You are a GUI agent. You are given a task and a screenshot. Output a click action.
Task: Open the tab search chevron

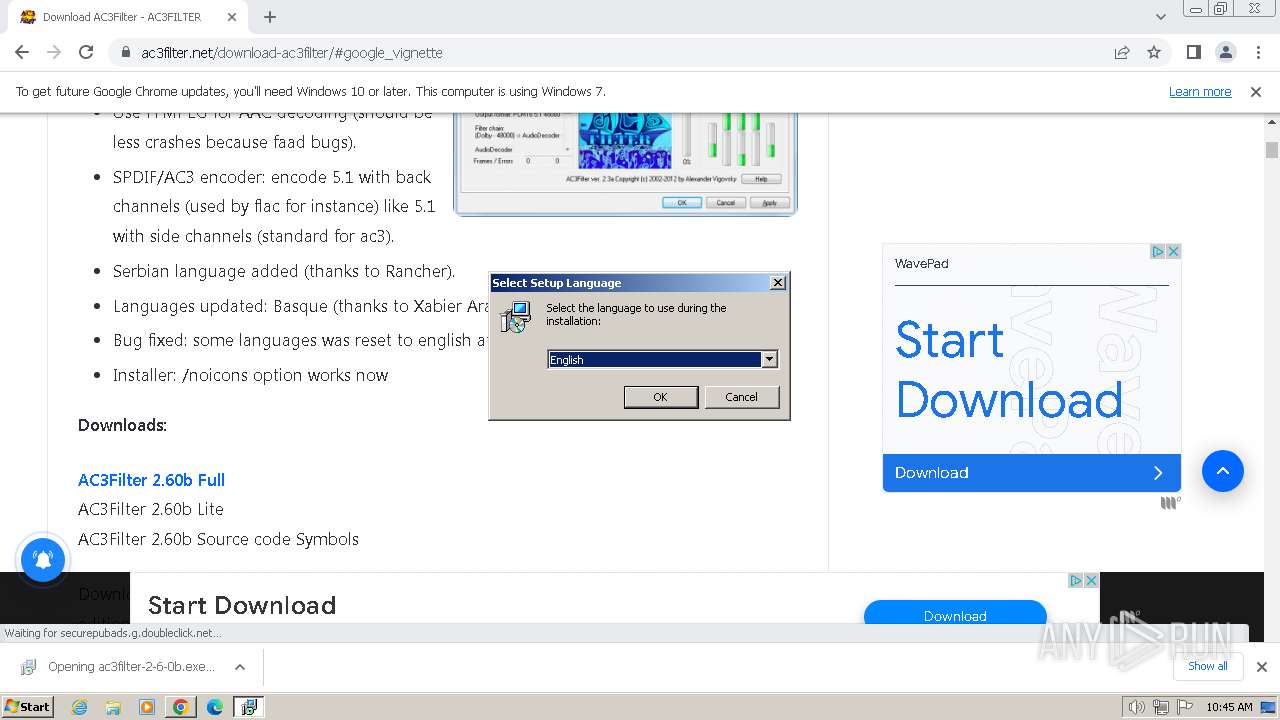click(1160, 17)
